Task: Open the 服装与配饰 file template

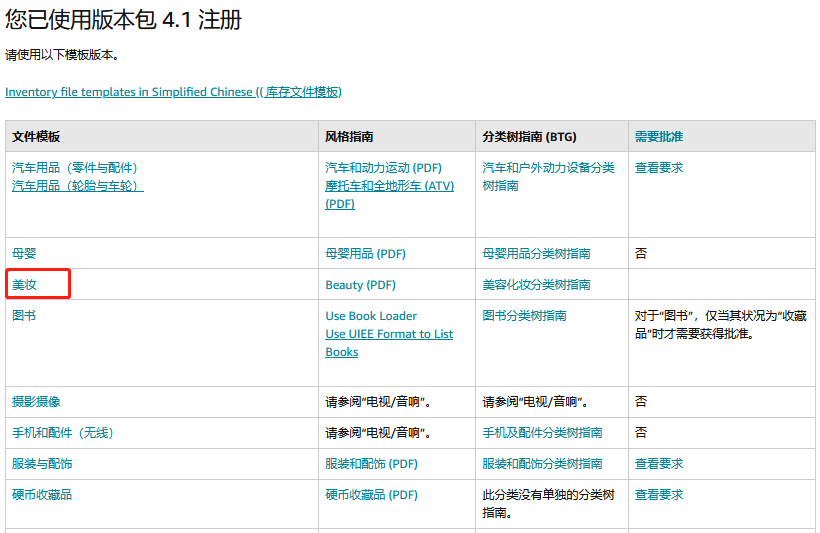Action: pos(42,463)
